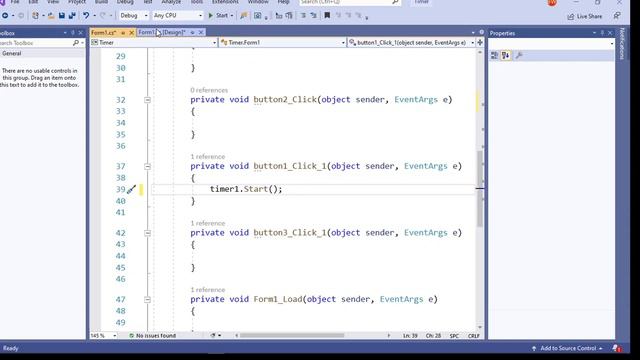
Task: Click the code cleanup broom icon
Action: 213,336
